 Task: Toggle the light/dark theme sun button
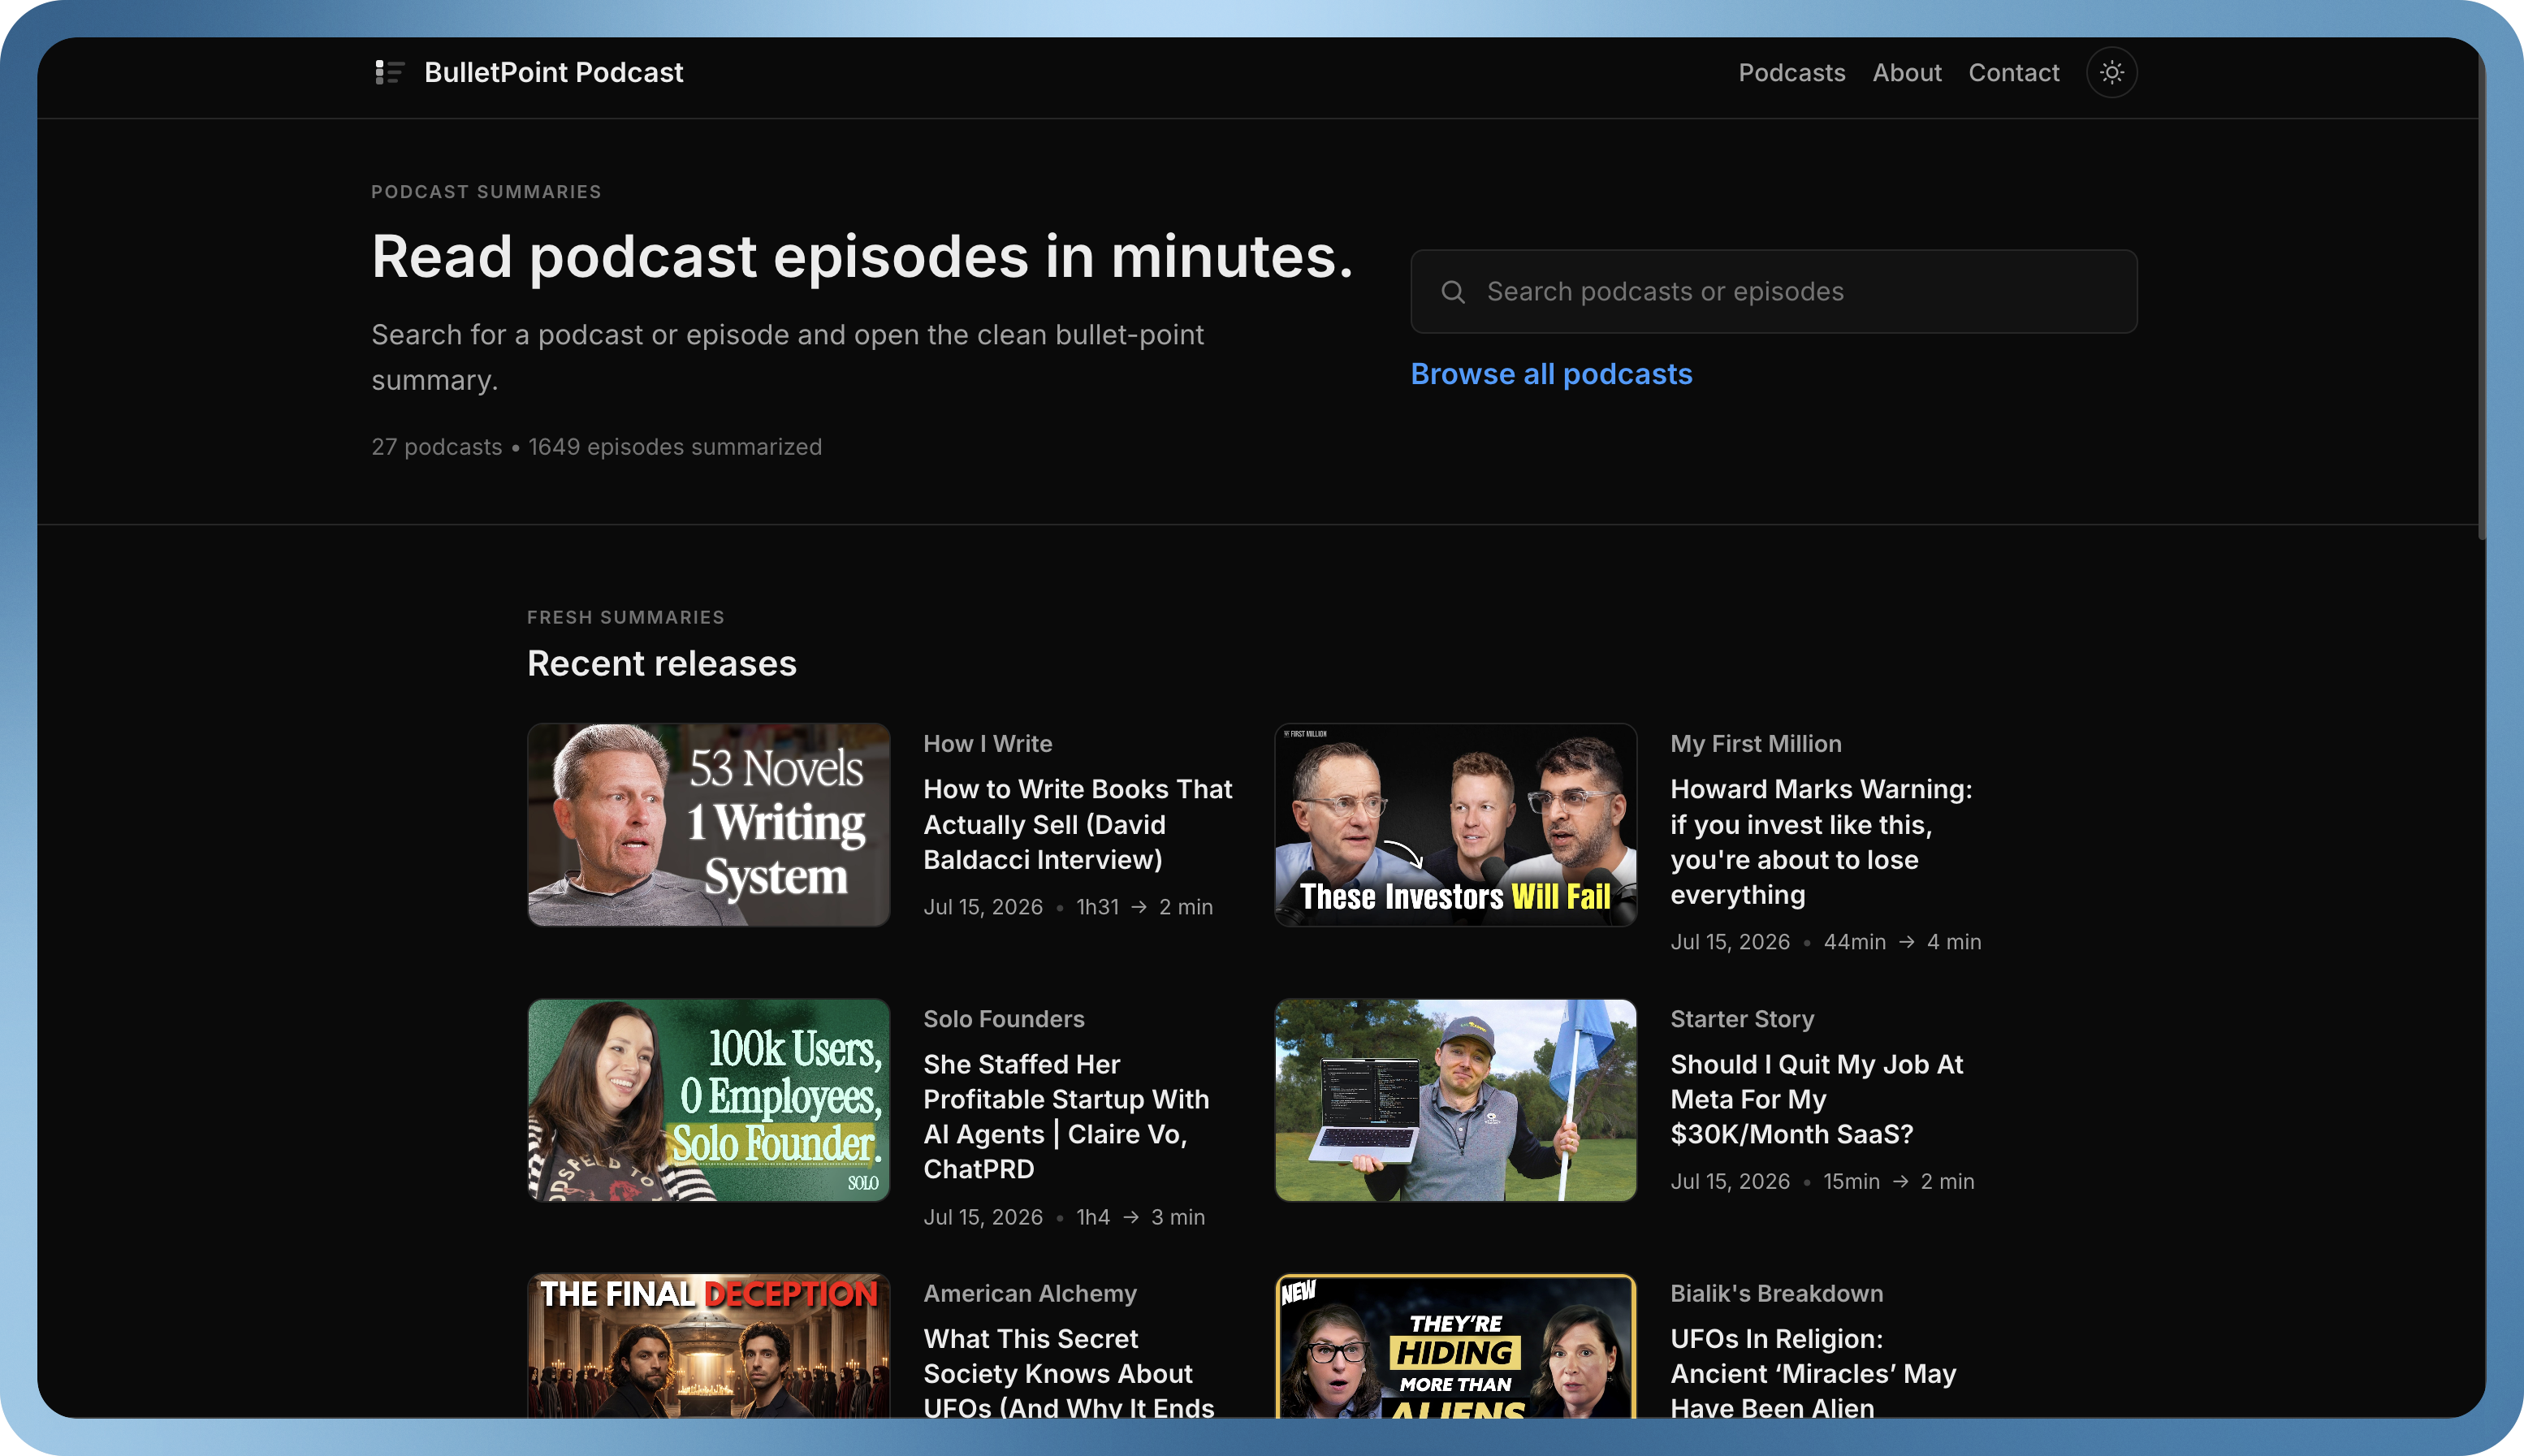[2111, 72]
